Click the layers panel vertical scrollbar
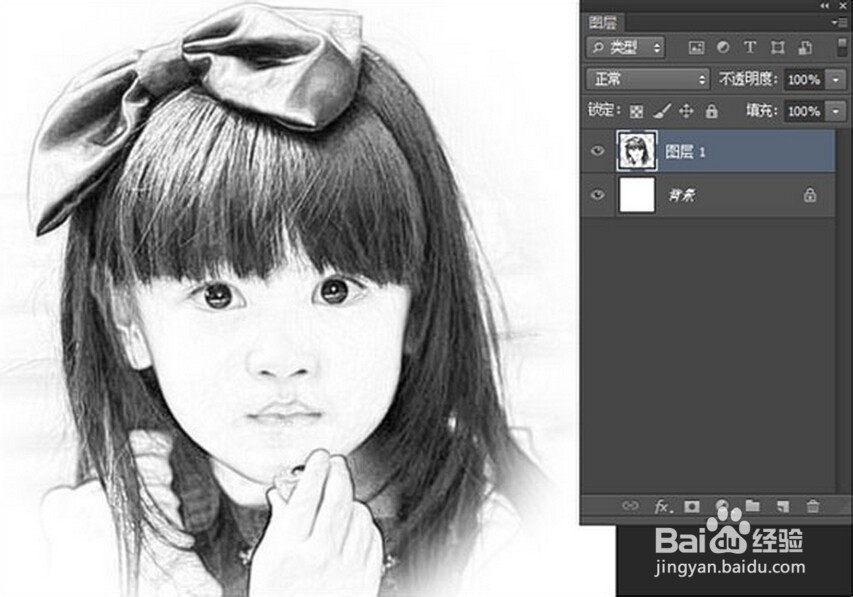The image size is (853, 597). click(842, 311)
